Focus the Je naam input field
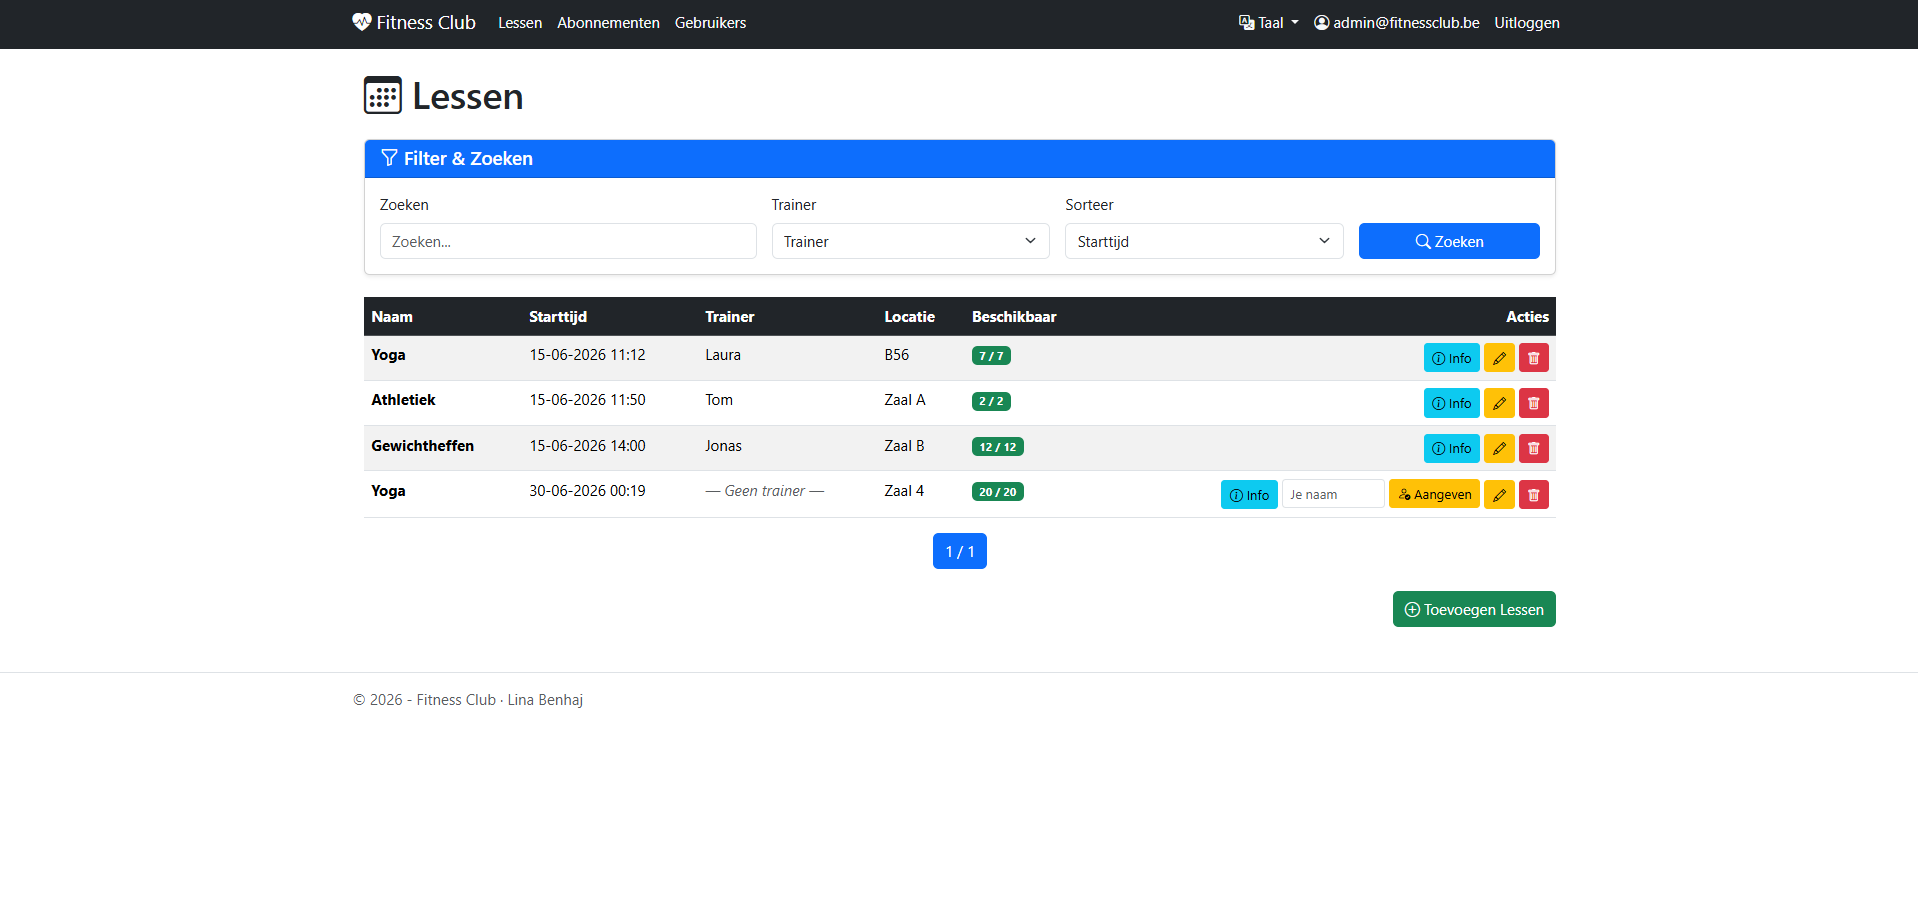 [1333, 494]
